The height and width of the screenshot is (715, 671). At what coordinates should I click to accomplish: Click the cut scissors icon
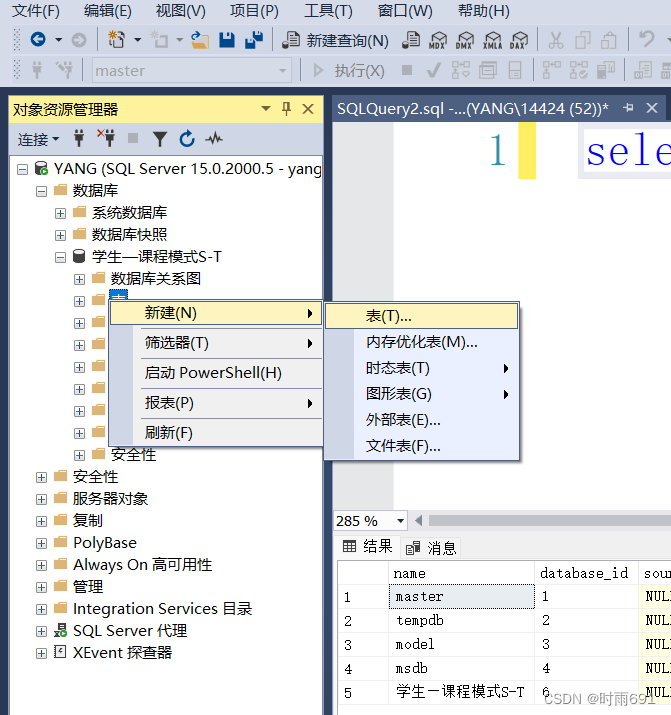pos(556,40)
